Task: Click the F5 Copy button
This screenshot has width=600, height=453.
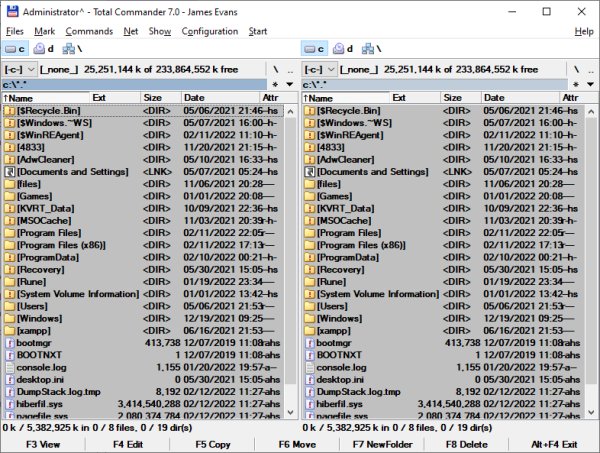Action: [x=212, y=445]
